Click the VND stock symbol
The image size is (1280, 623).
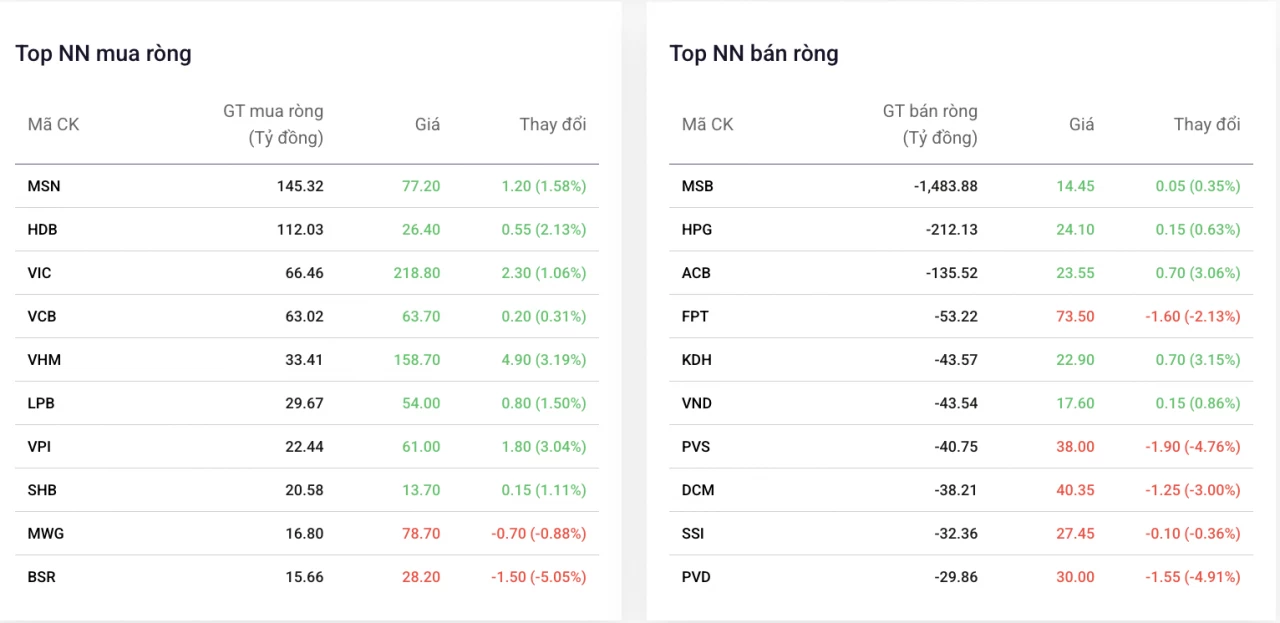[697, 404]
